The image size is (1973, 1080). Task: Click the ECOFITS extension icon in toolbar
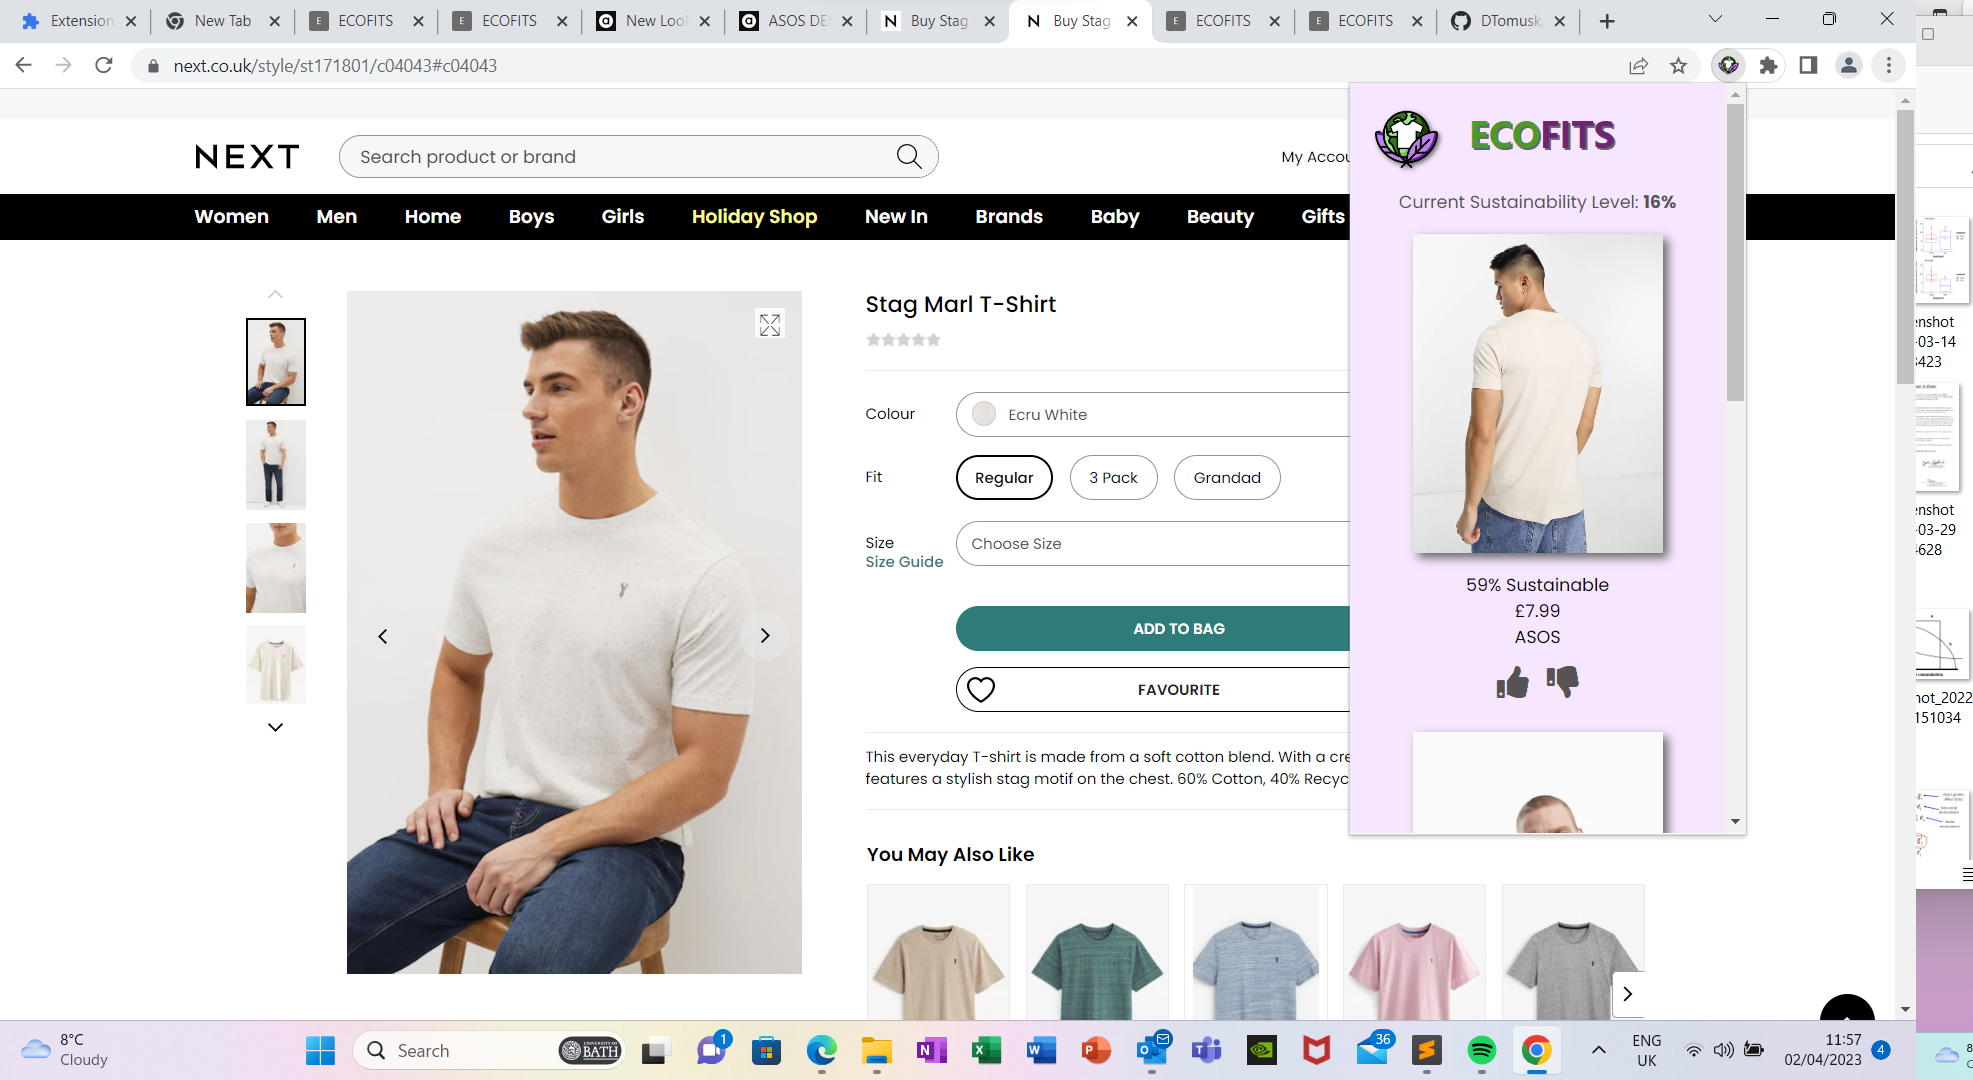click(x=1728, y=66)
